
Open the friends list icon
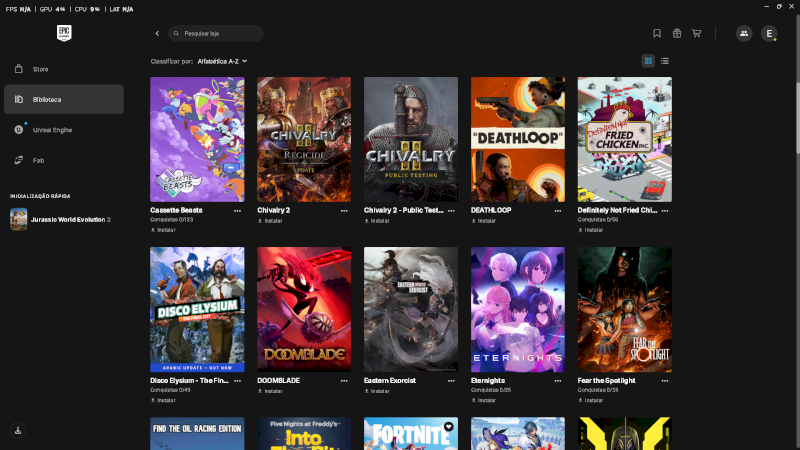744,33
